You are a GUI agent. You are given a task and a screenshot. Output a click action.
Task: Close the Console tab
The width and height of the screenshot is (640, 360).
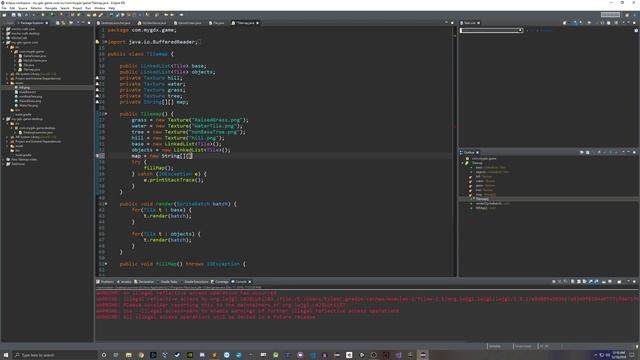coord(250,282)
